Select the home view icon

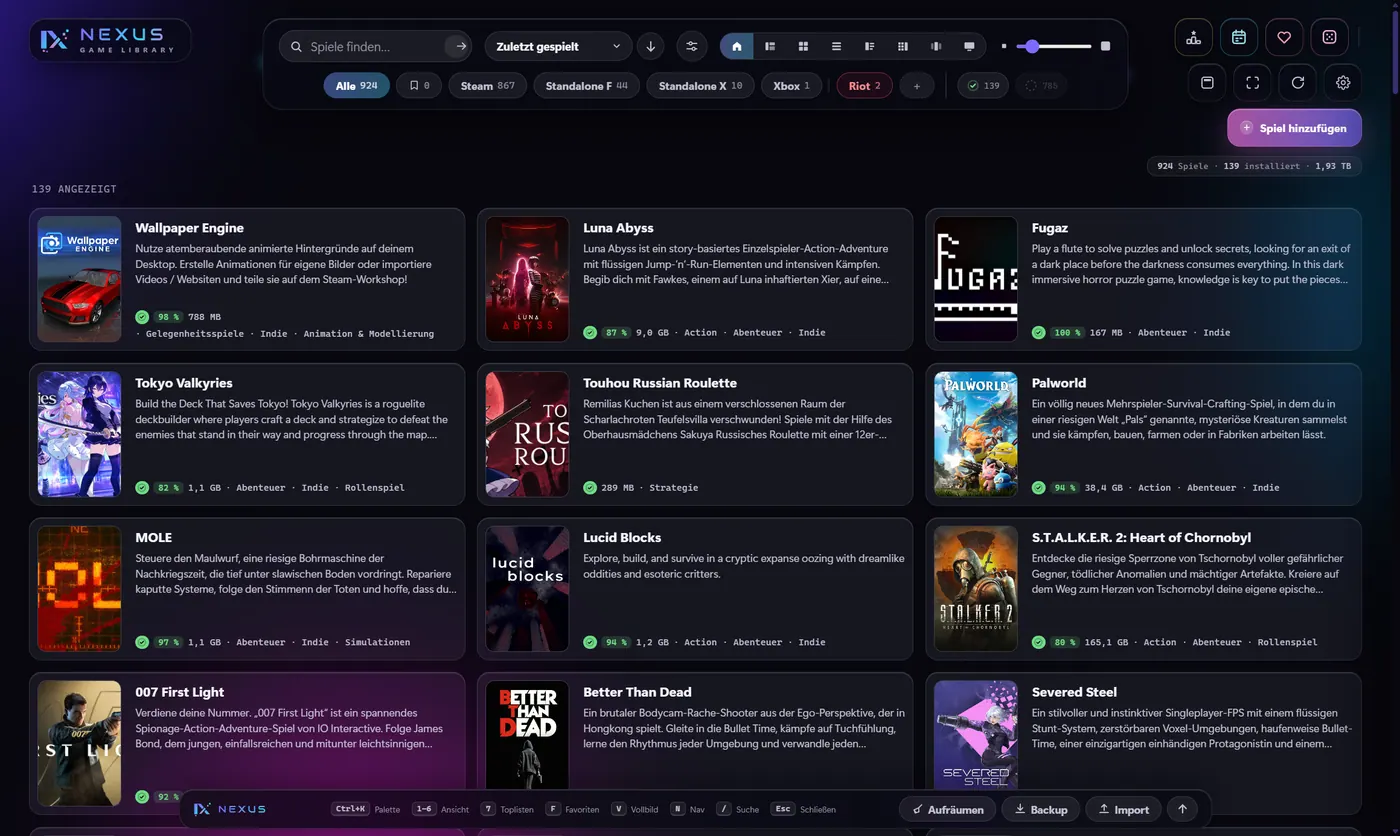tap(737, 46)
